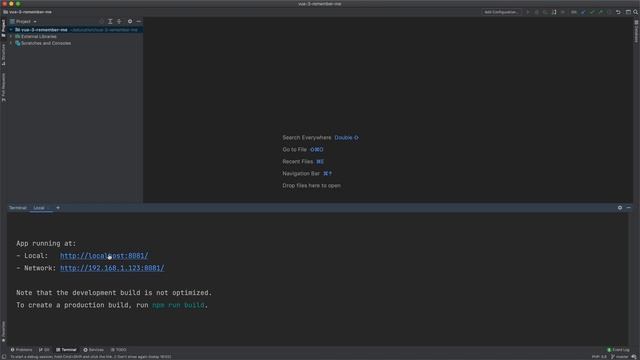Click the Add Configuration button
This screenshot has width=640, height=360.
[501, 12]
